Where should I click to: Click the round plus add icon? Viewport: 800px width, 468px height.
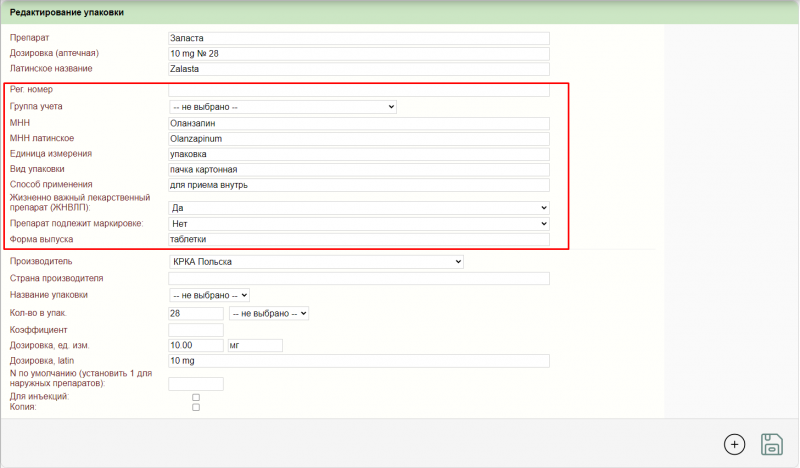coord(734,444)
